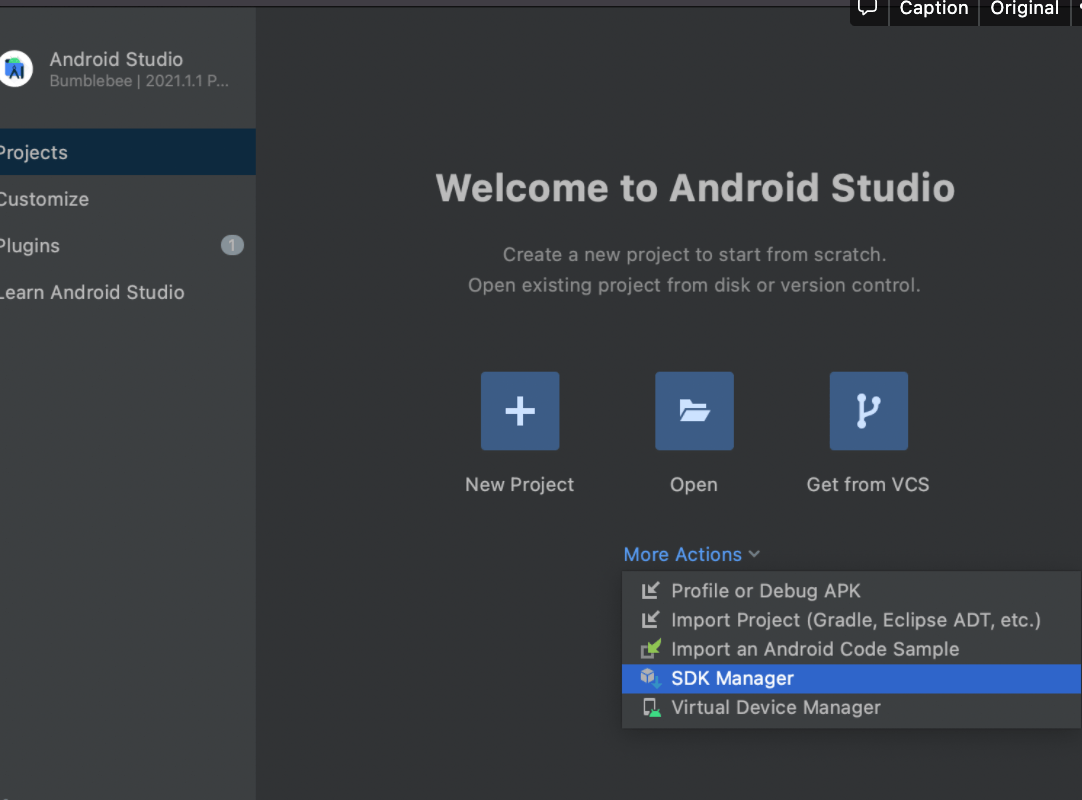Click the Original button
Screen dimensions: 1082x800
(x=1024, y=9)
